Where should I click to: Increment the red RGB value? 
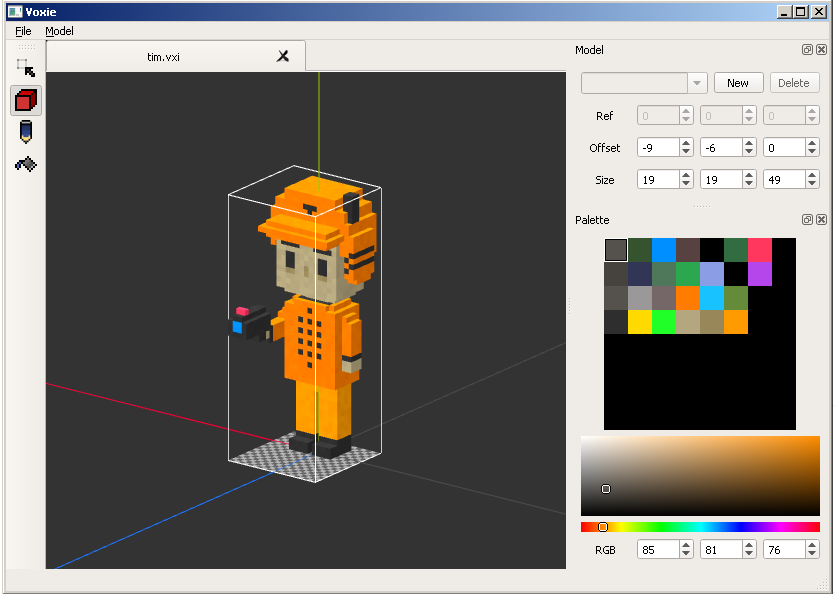coord(686,545)
